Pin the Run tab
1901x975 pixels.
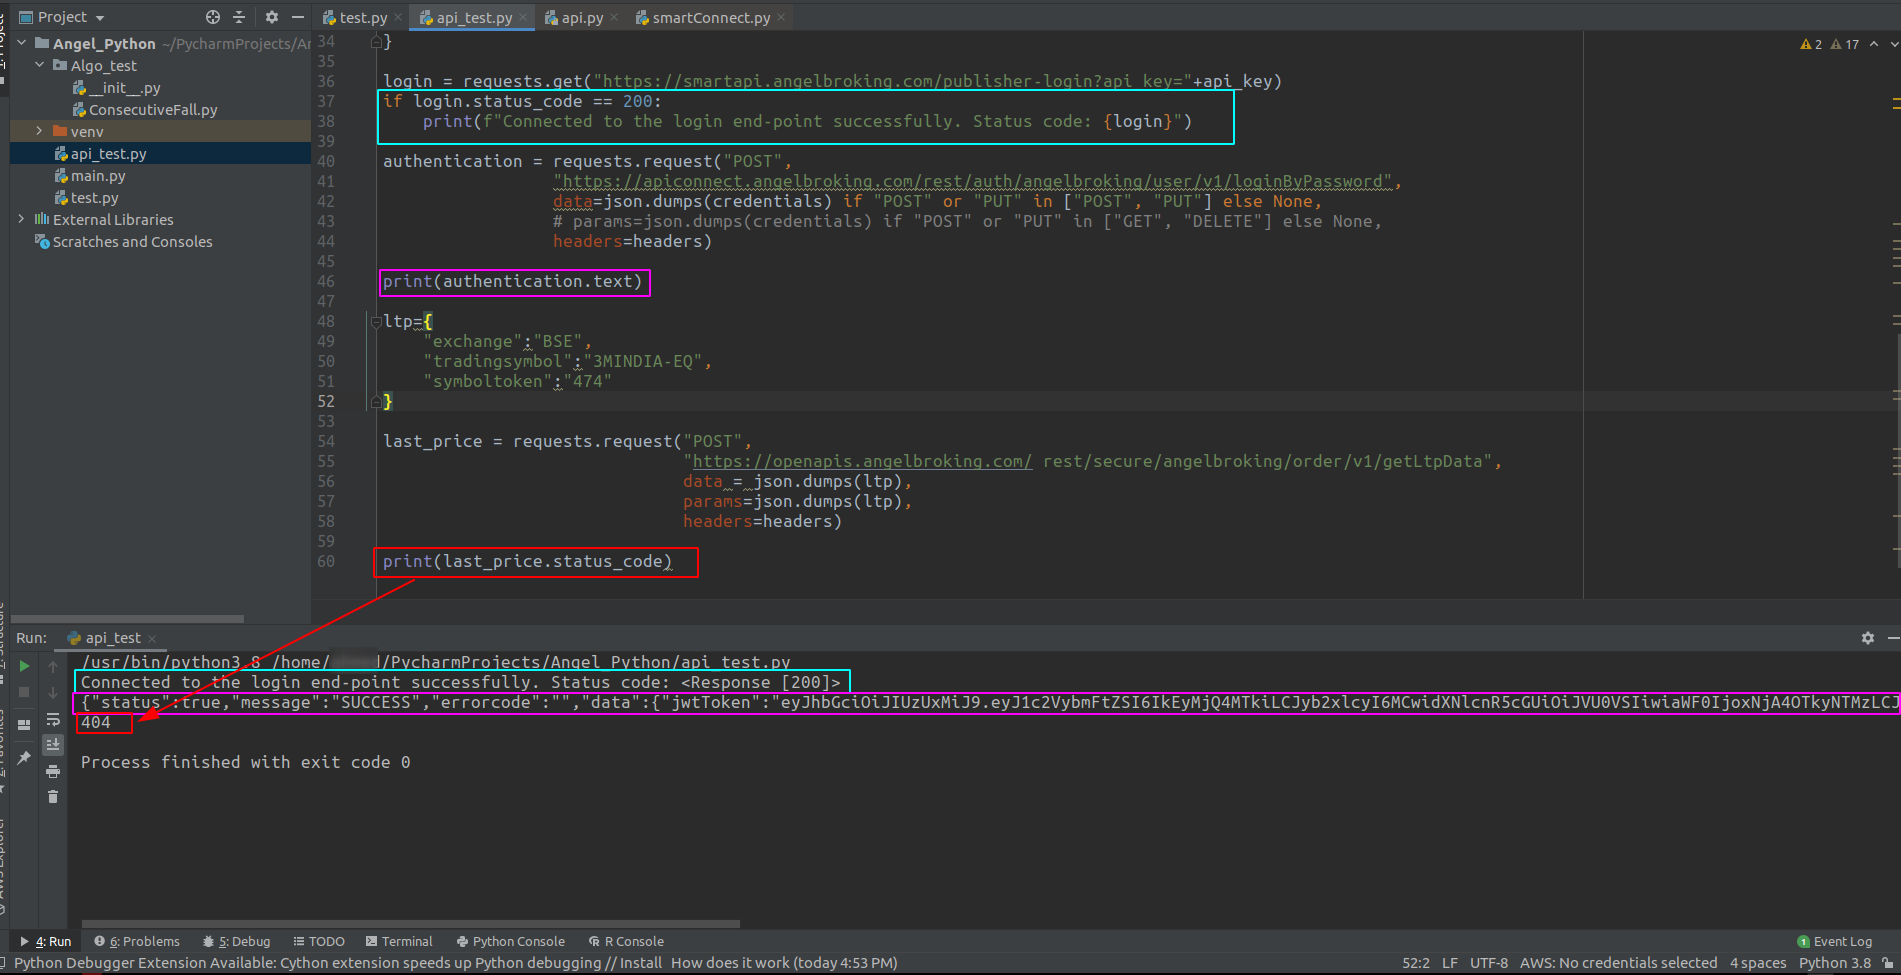click(x=24, y=758)
